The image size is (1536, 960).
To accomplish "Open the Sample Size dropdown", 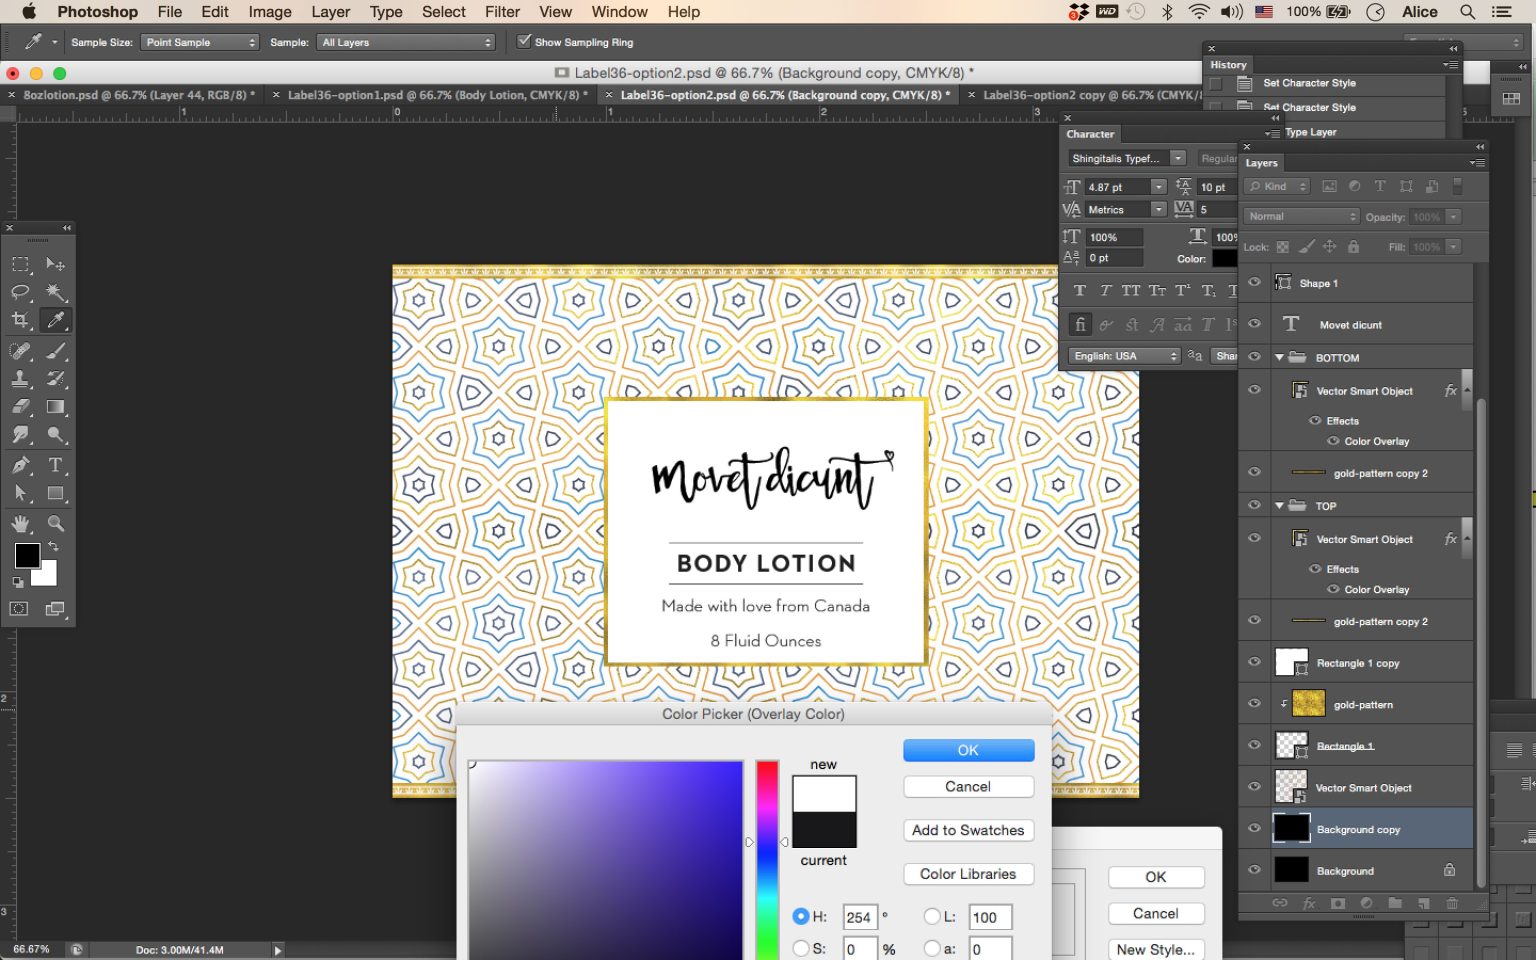I will click(x=200, y=42).
